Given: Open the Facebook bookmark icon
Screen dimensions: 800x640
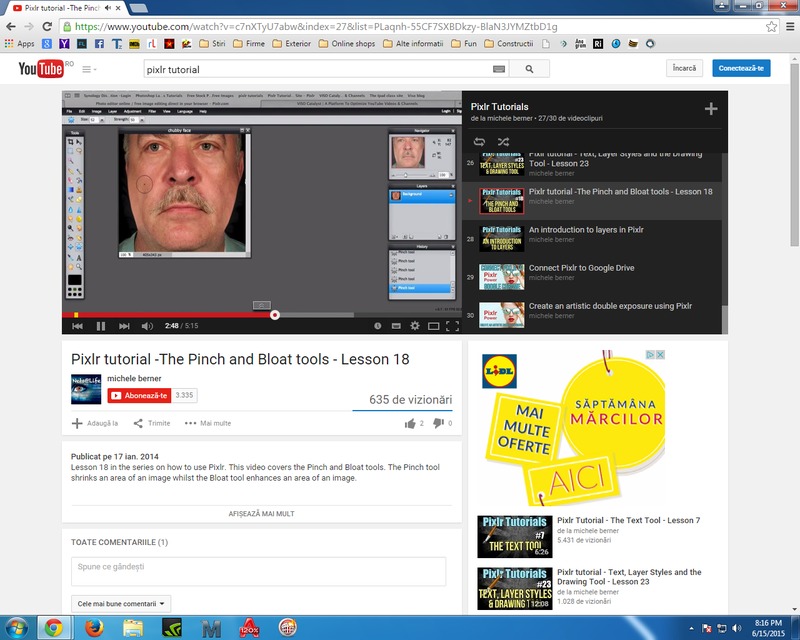Looking at the screenshot, I should tap(99, 44).
